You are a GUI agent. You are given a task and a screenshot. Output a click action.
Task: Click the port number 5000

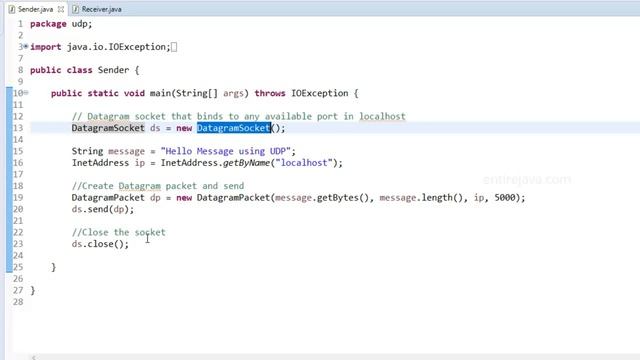(x=505, y=198)
